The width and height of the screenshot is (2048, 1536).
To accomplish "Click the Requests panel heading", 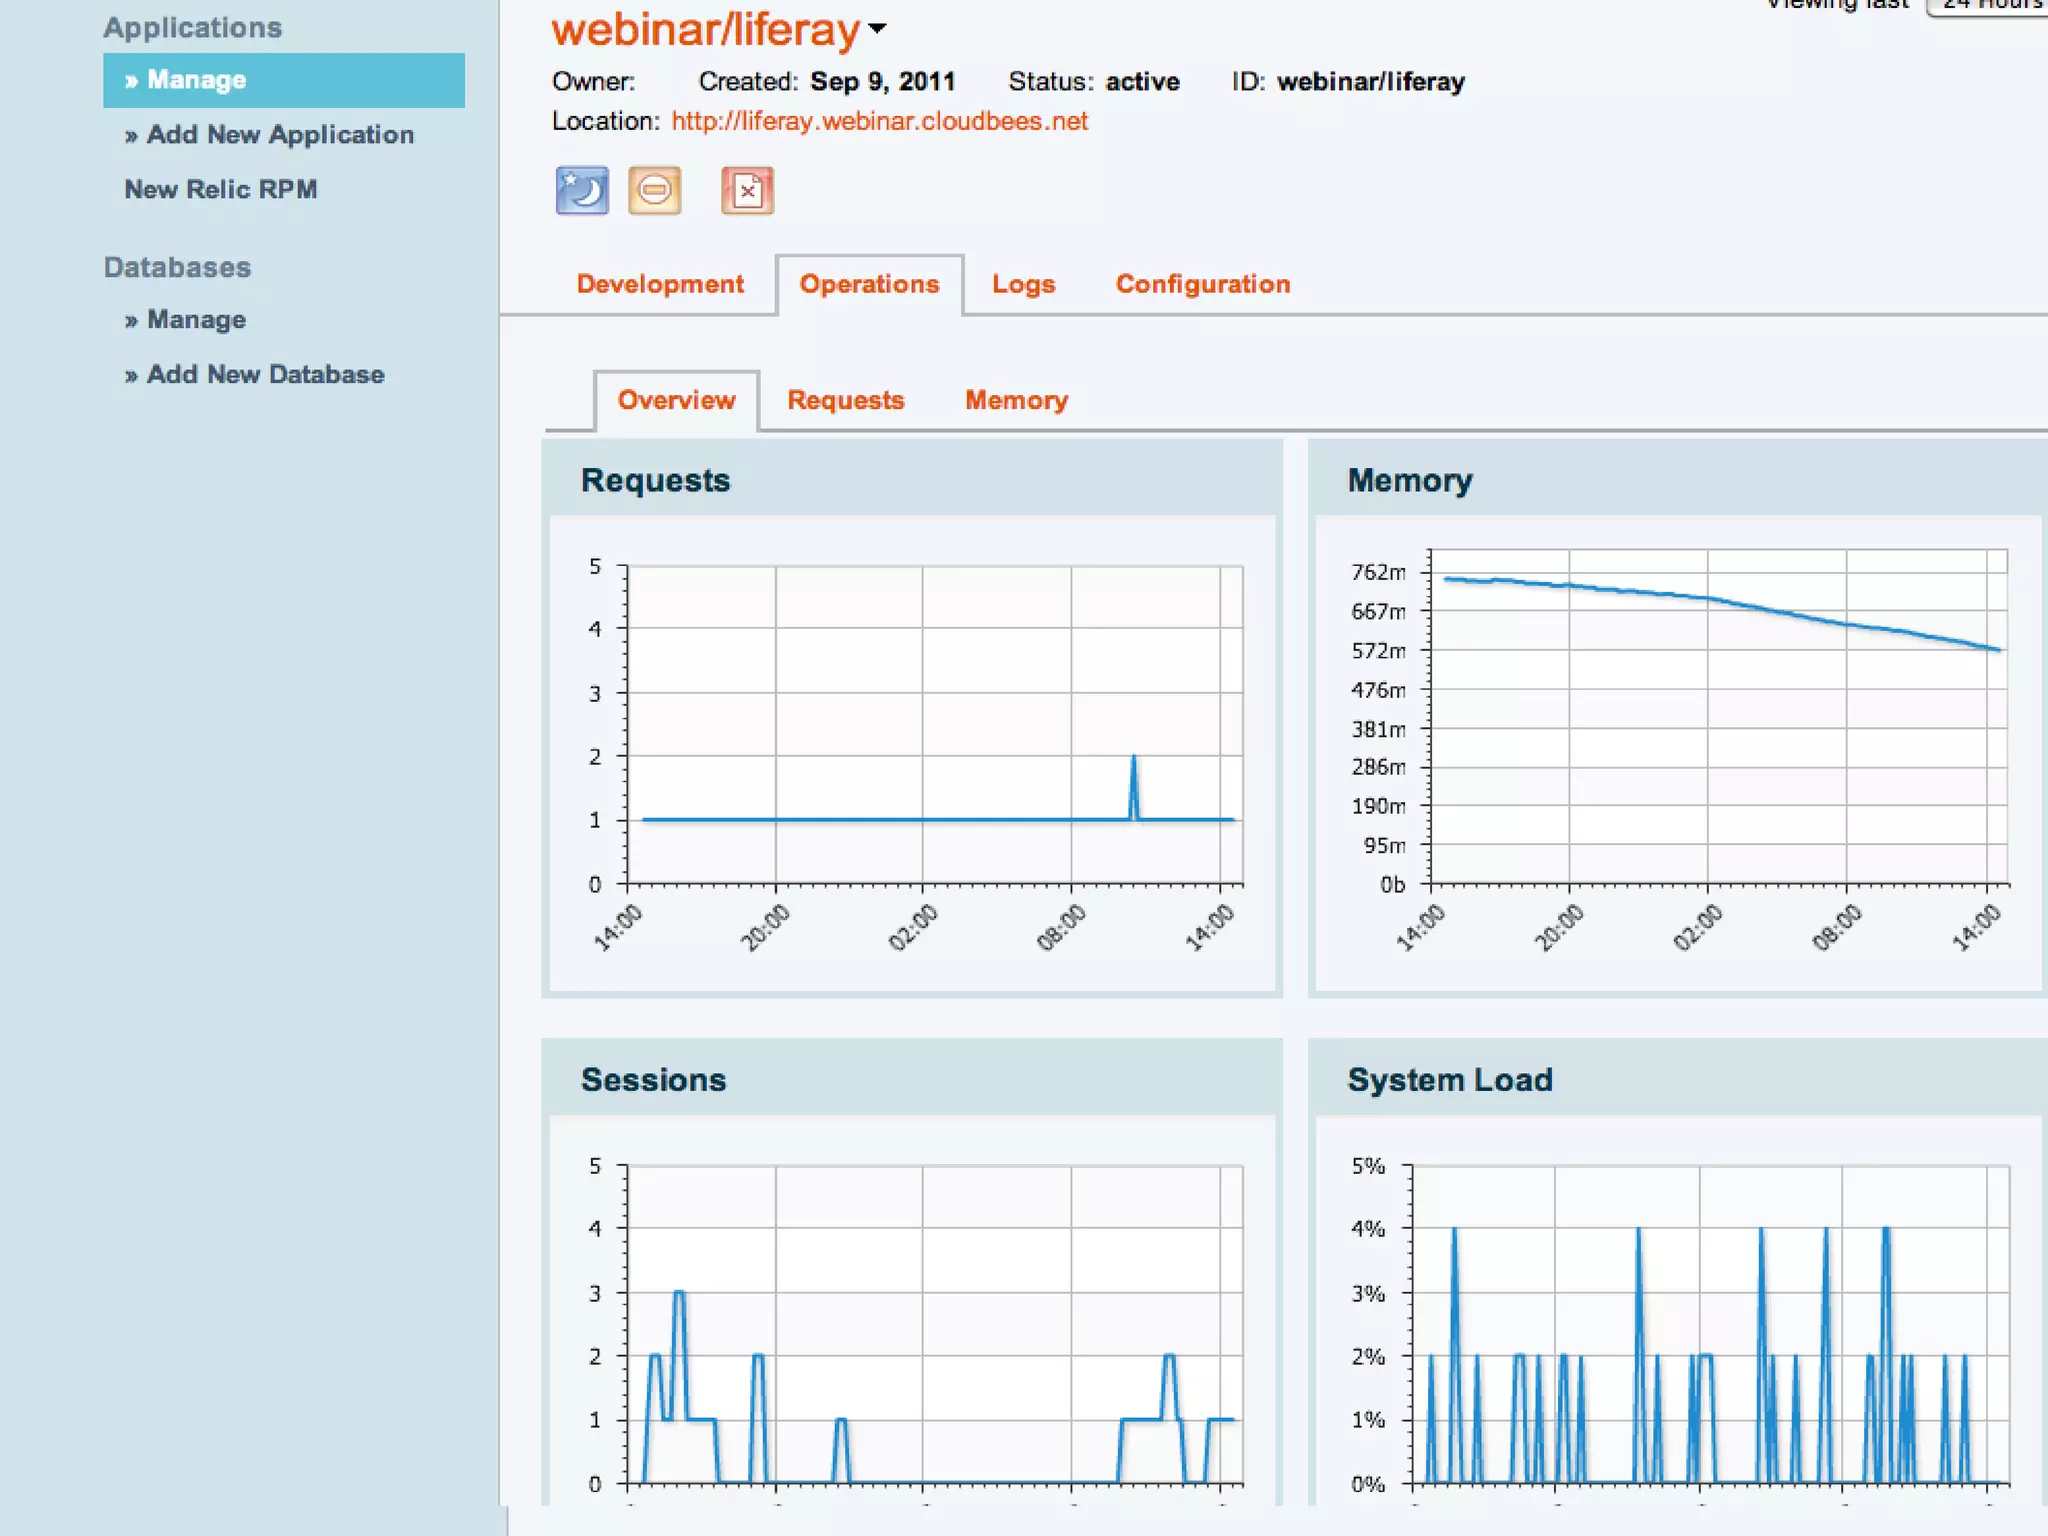I will (656, 480).
